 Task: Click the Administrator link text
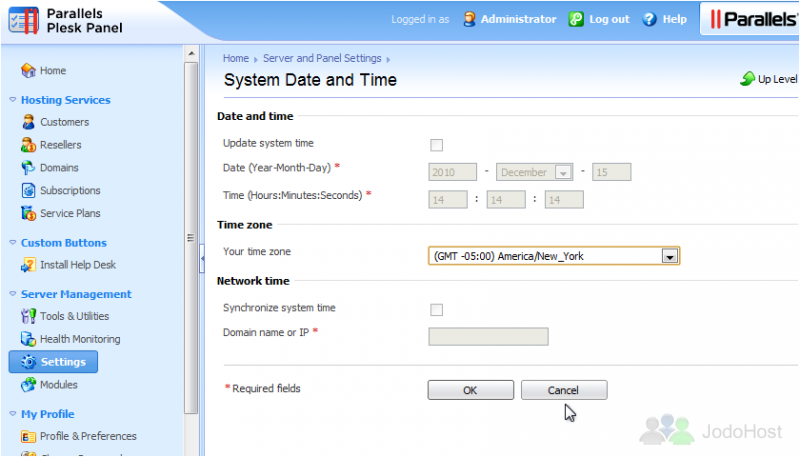pos(518,19)
